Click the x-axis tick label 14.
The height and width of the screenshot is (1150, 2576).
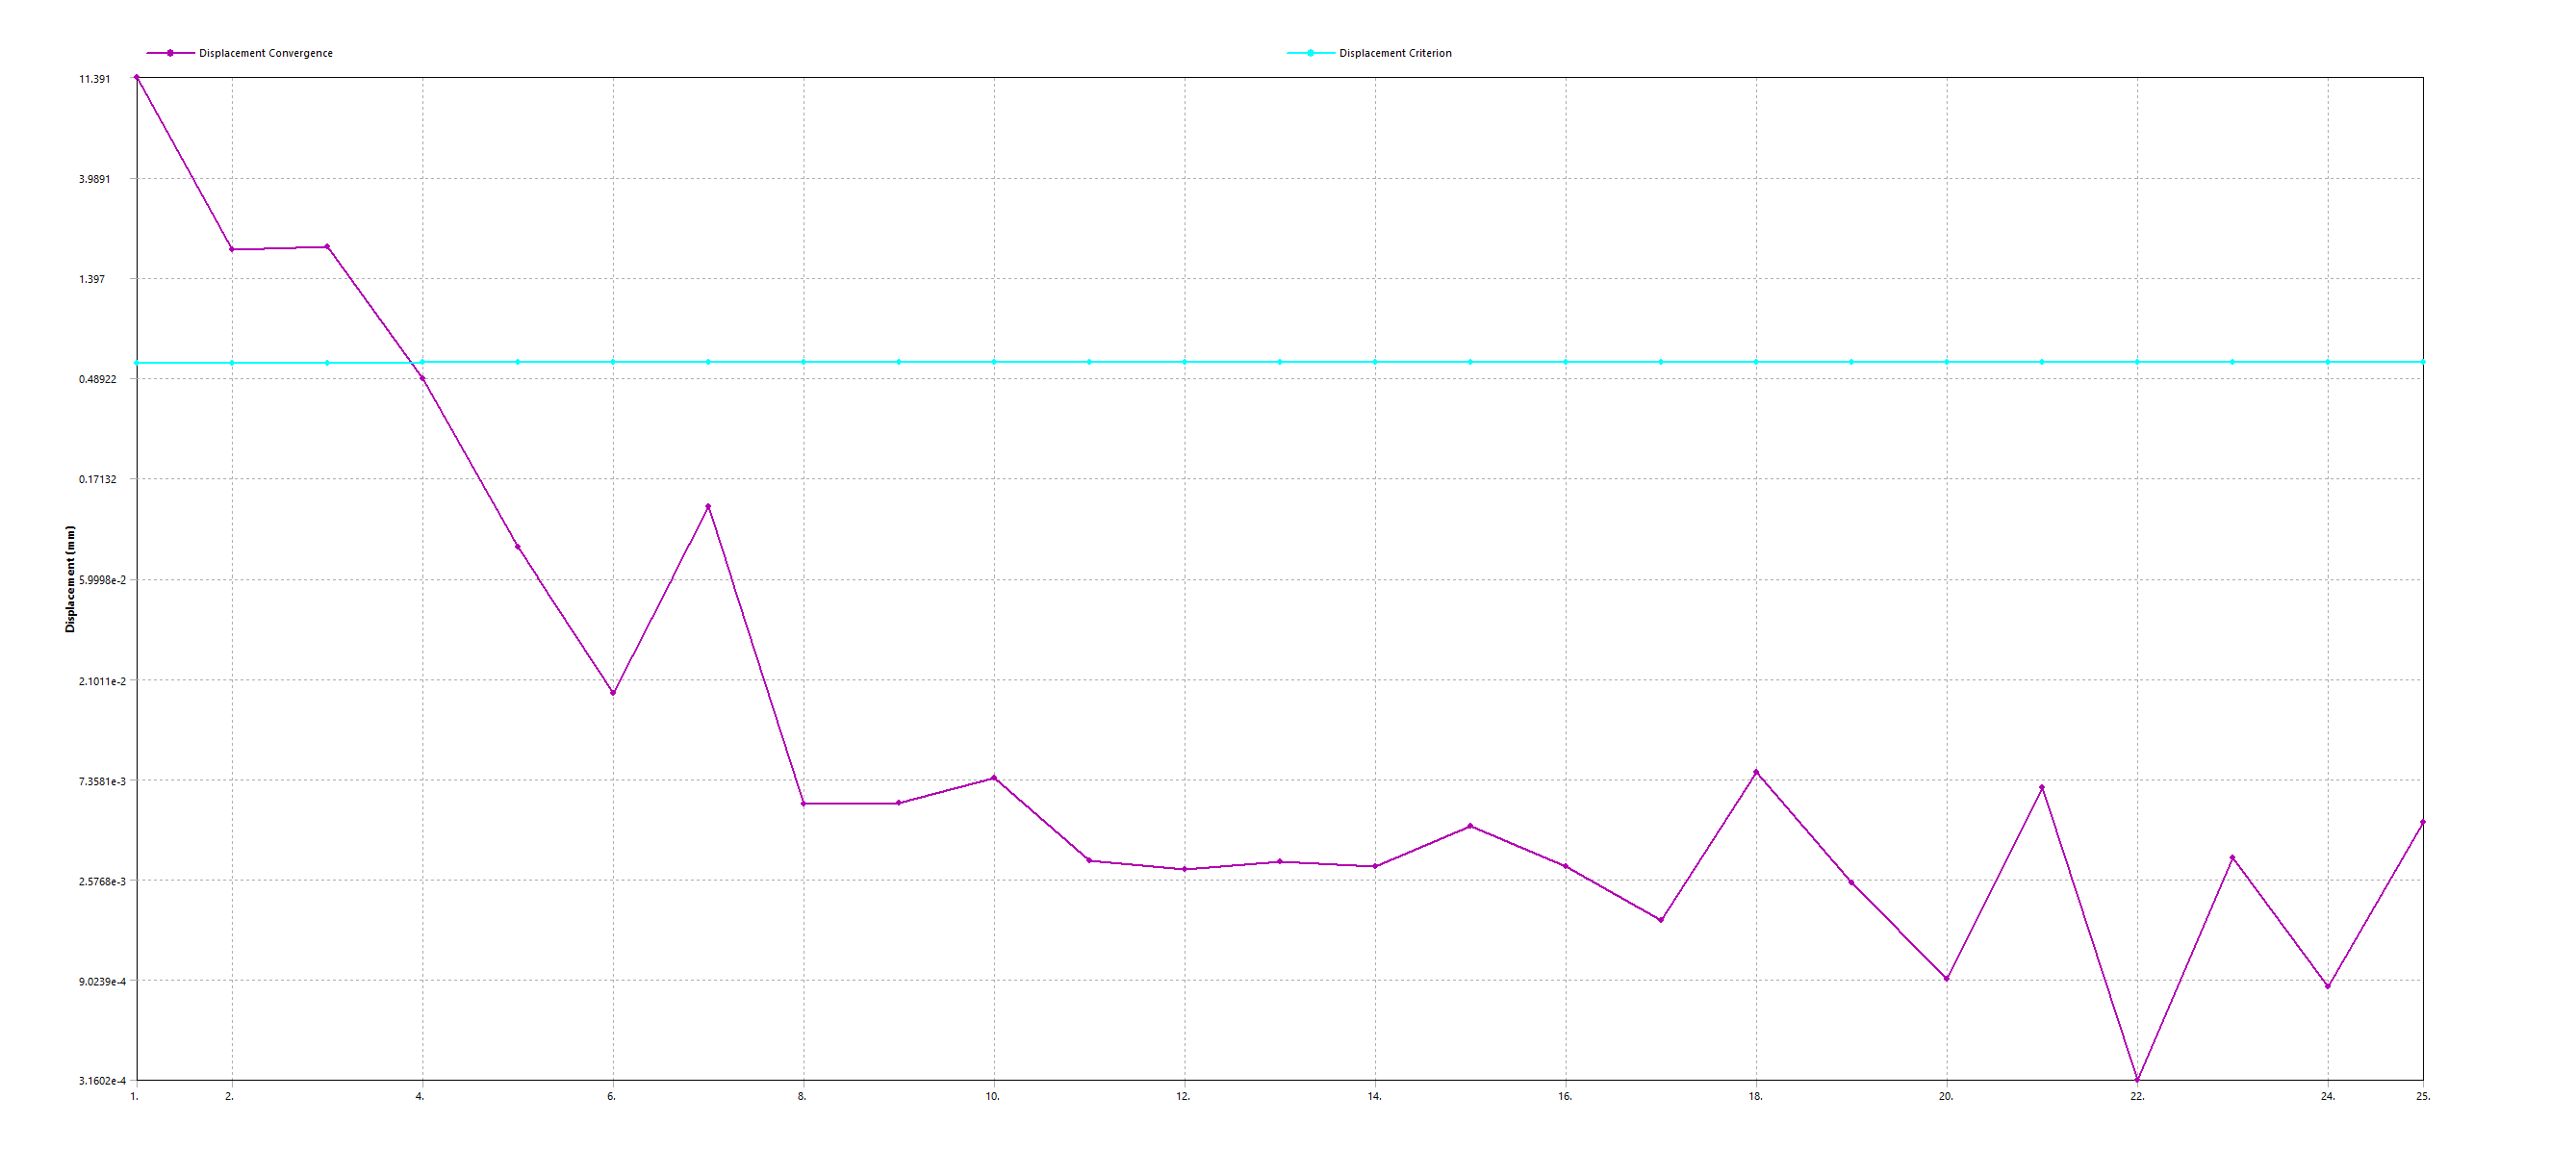[1374, 1097]
